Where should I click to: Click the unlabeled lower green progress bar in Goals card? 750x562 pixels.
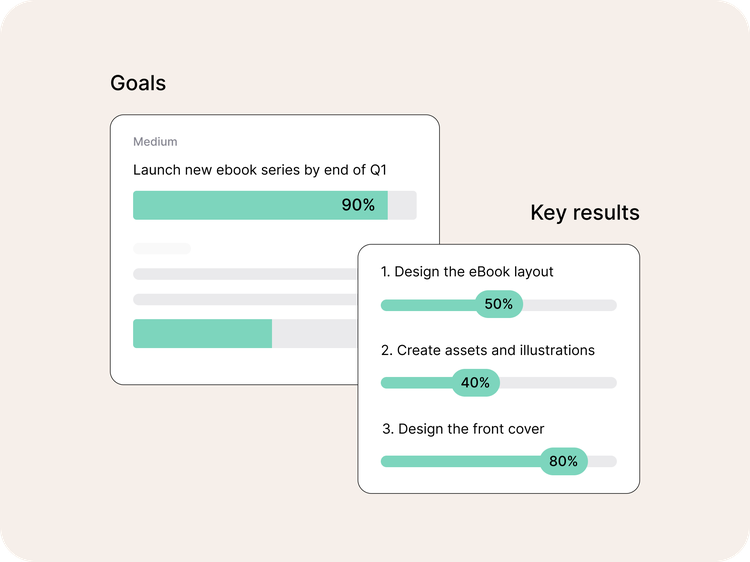pos(202,334)
